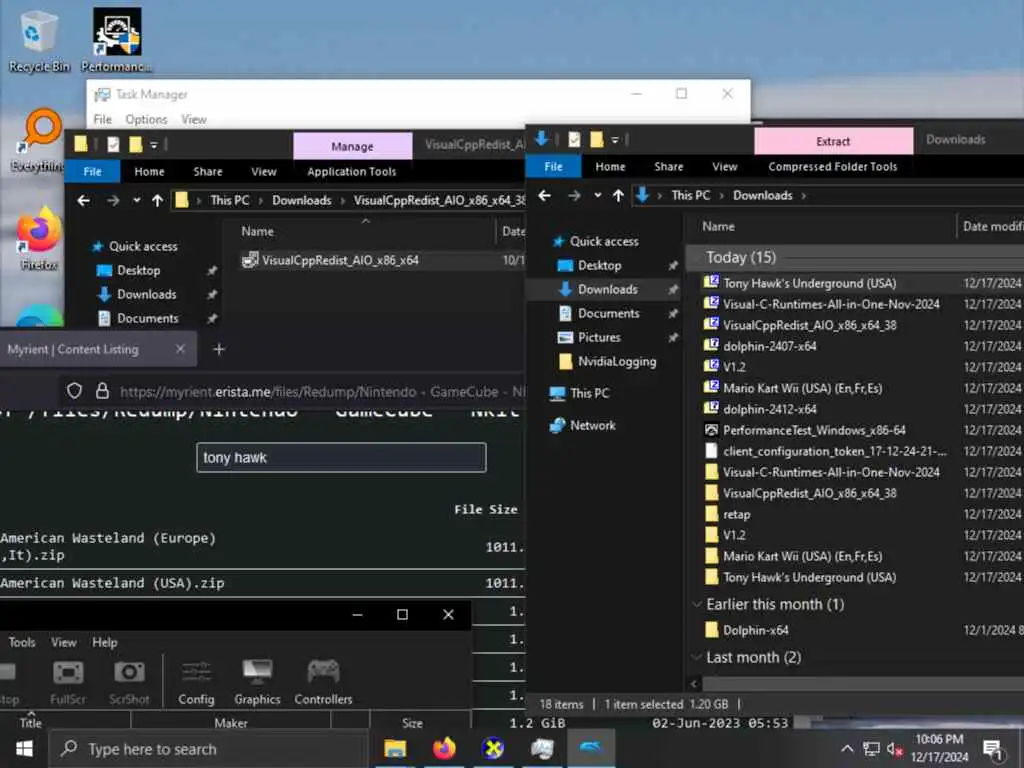The width and height of the screenshot is (1024, 768).
Task: Click the Windows Start button
Action: (24, 748)
